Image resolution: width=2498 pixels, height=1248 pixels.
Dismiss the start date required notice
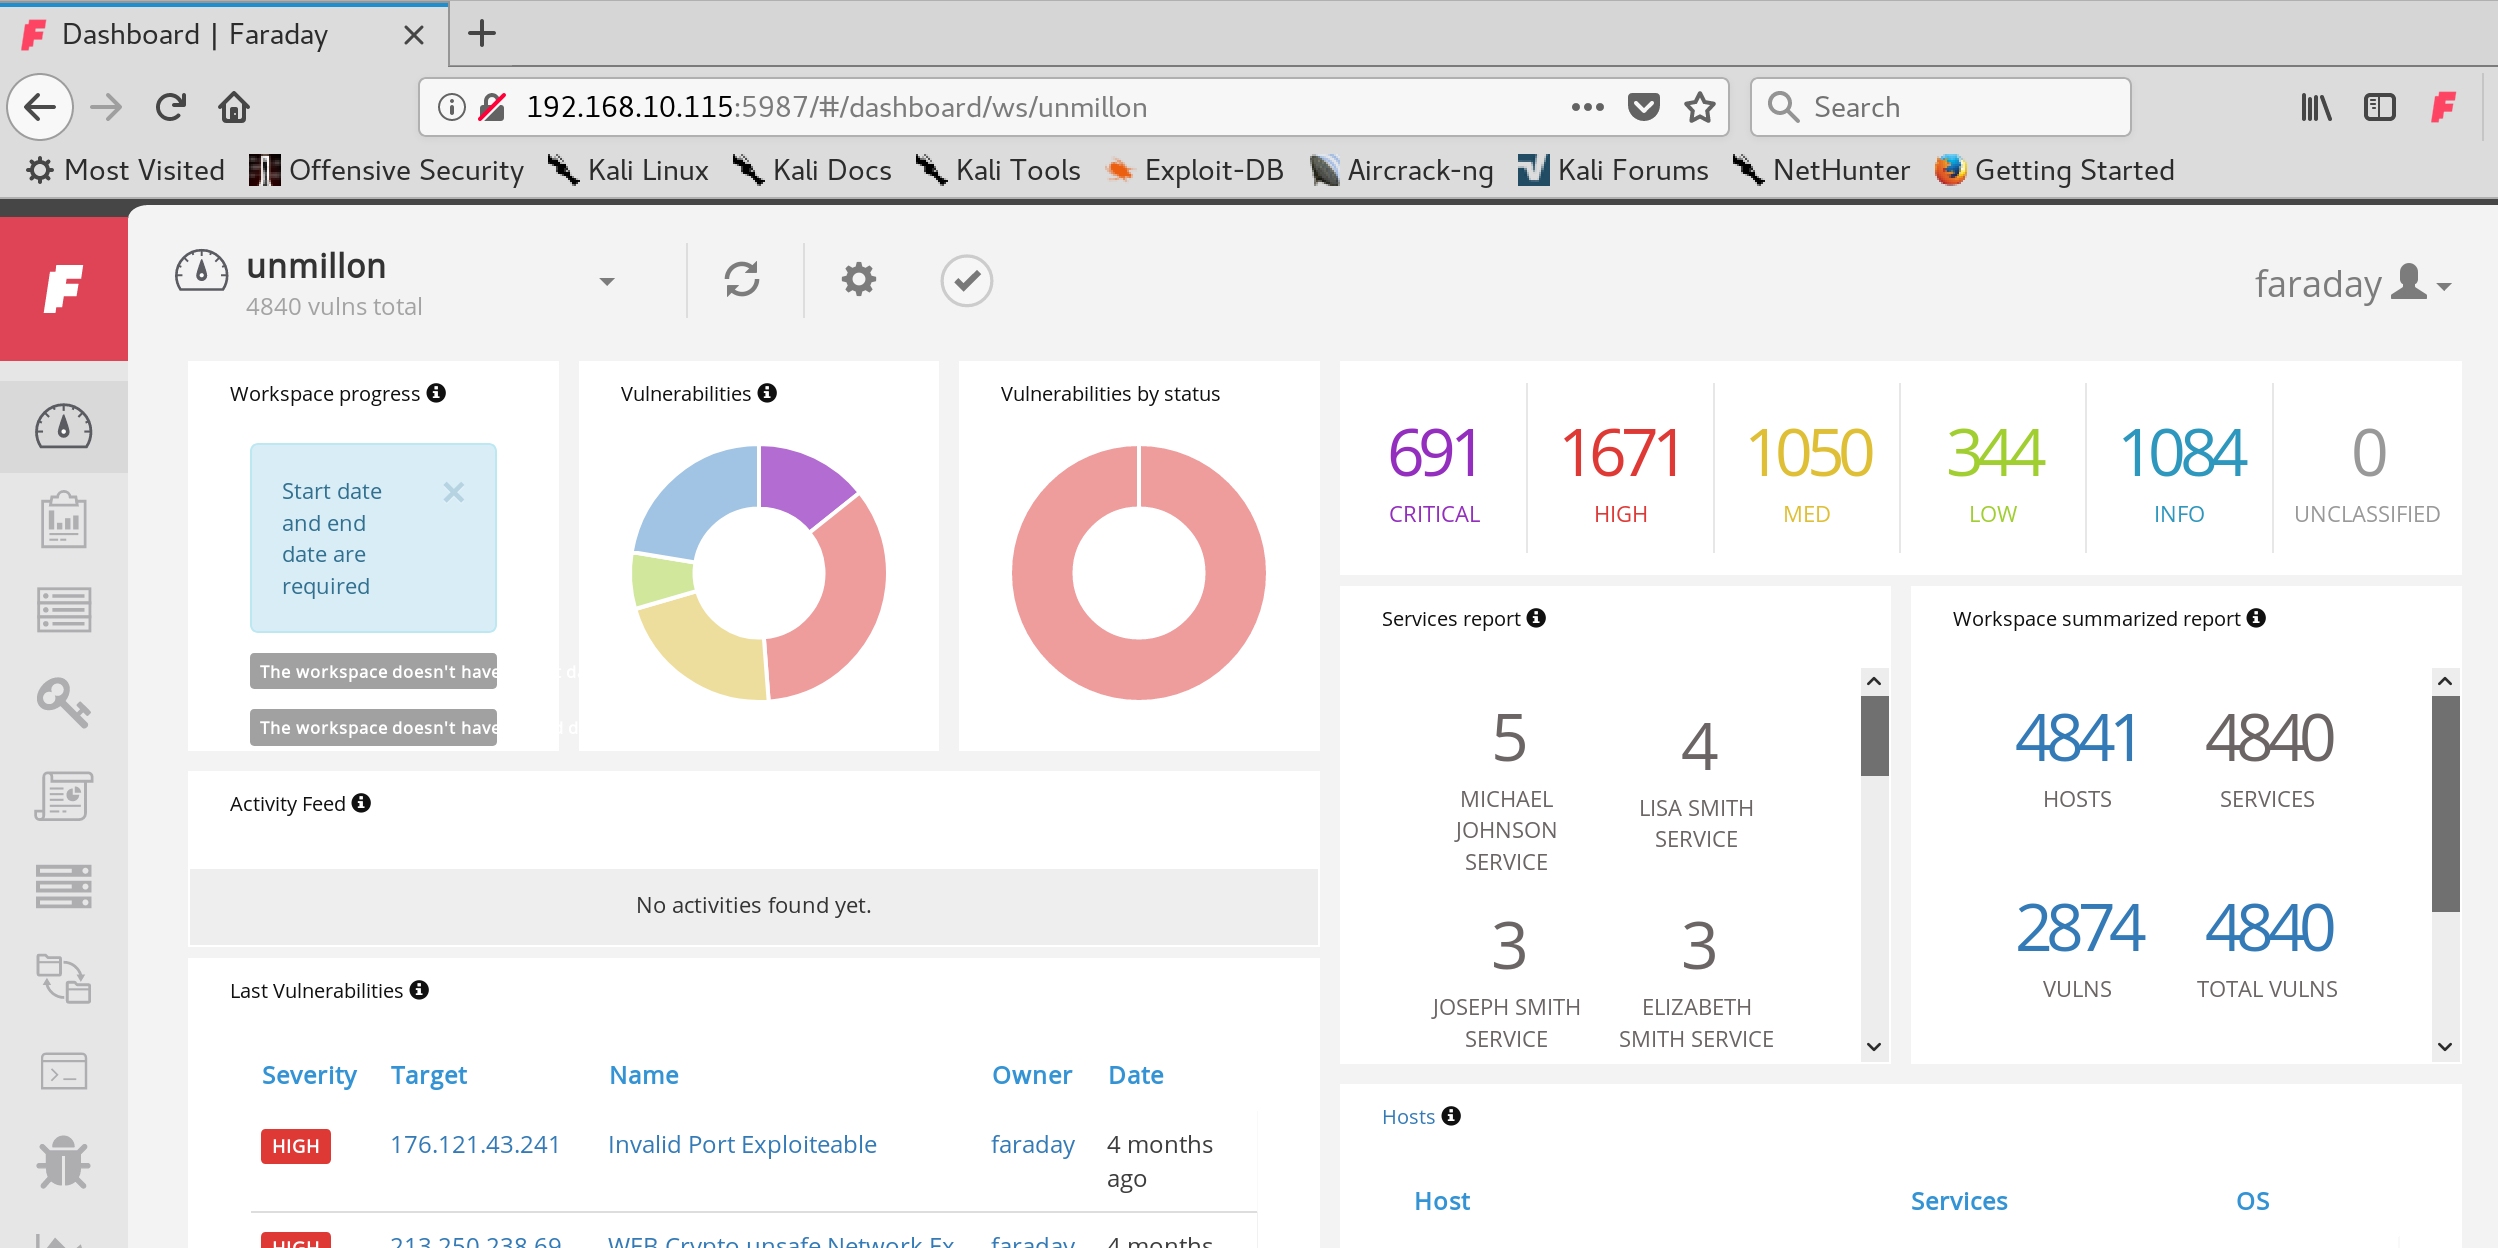coord(454,492)
